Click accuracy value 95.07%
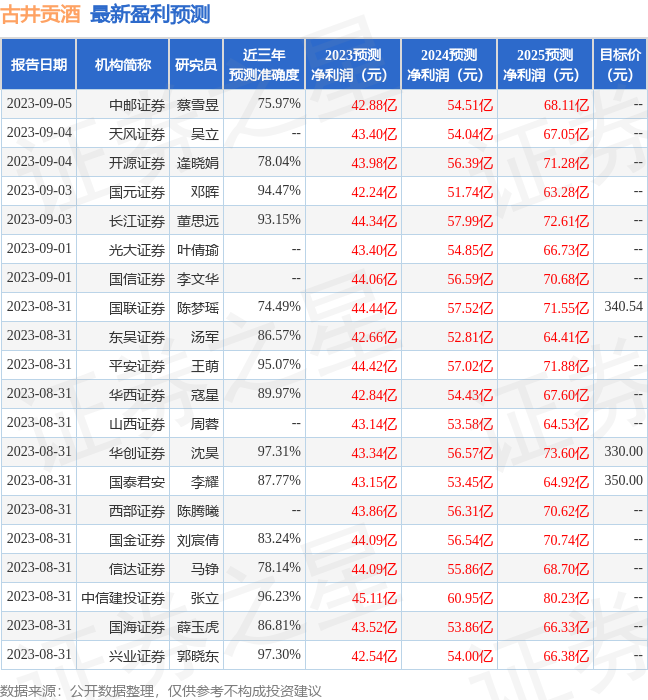The height and width of the screenshot is (700, 648). tap(279, 364)
